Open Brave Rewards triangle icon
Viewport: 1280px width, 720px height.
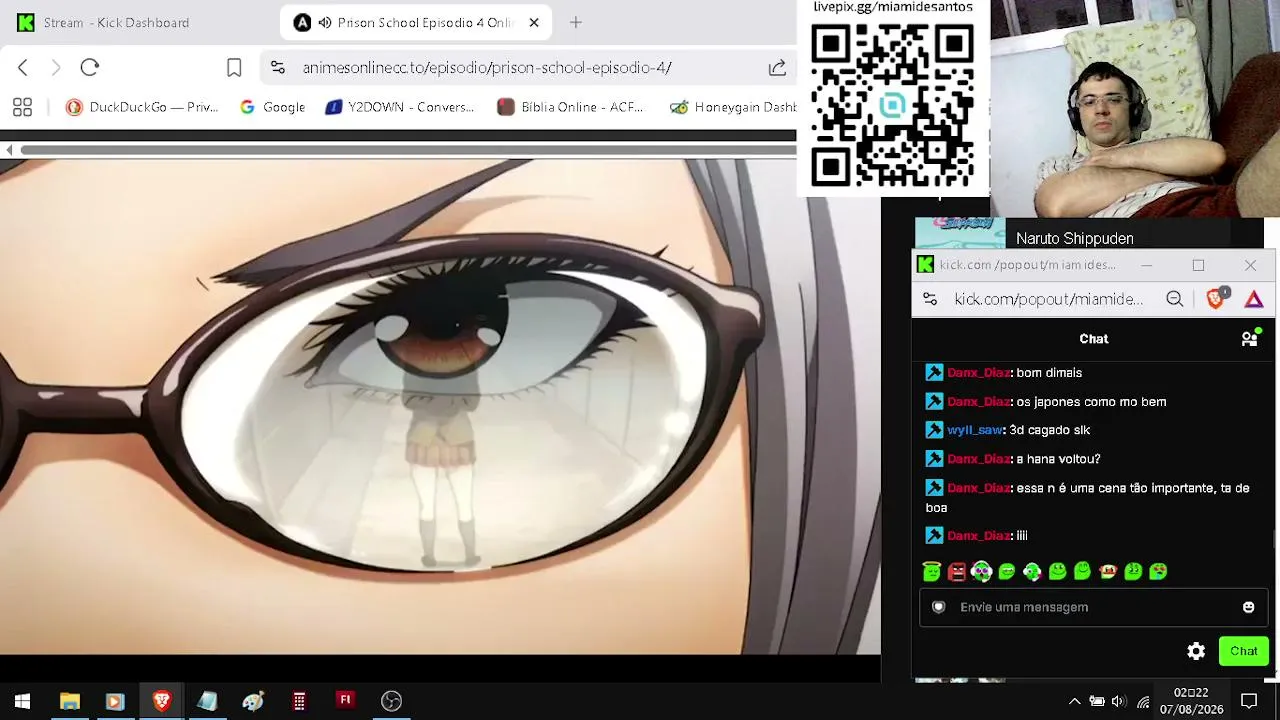tap(1254, 299)
